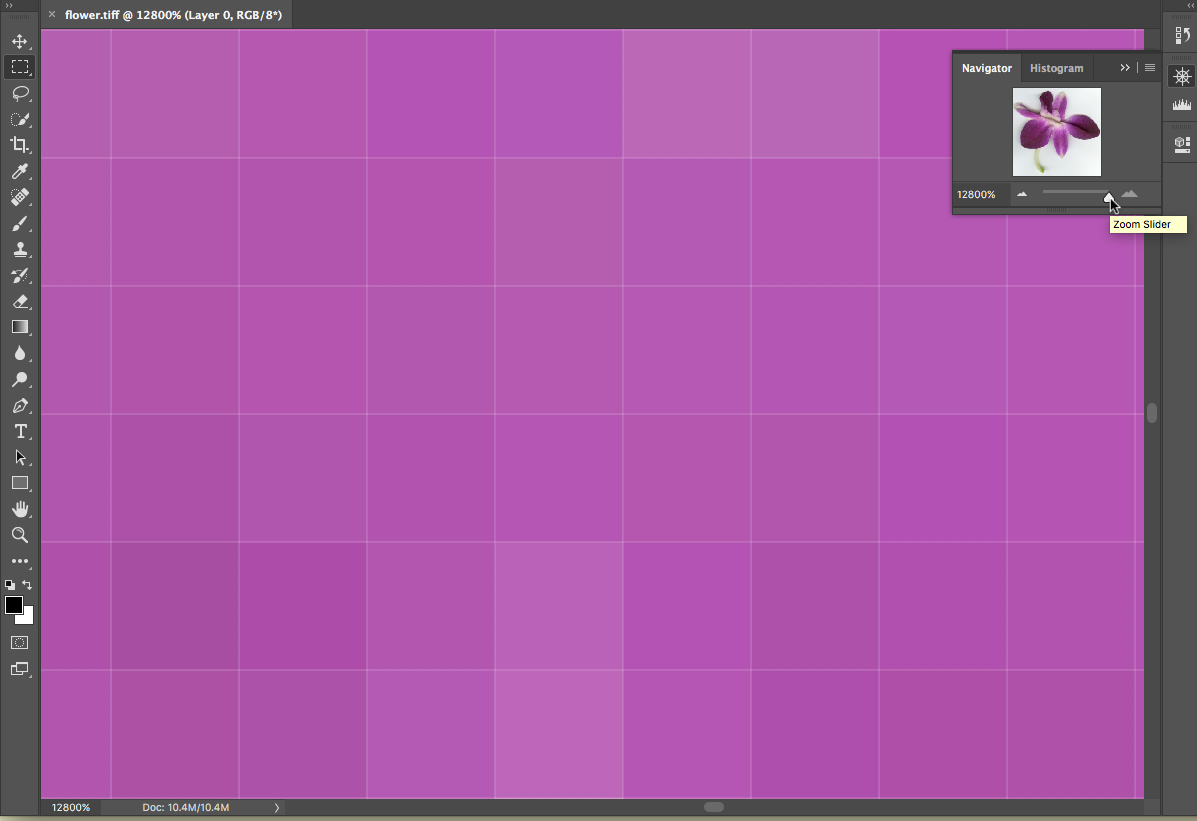The height and width of the screenshot is (821, 1197).
Task: Open the Navigator panel menu
Action: pos(1150,68)
